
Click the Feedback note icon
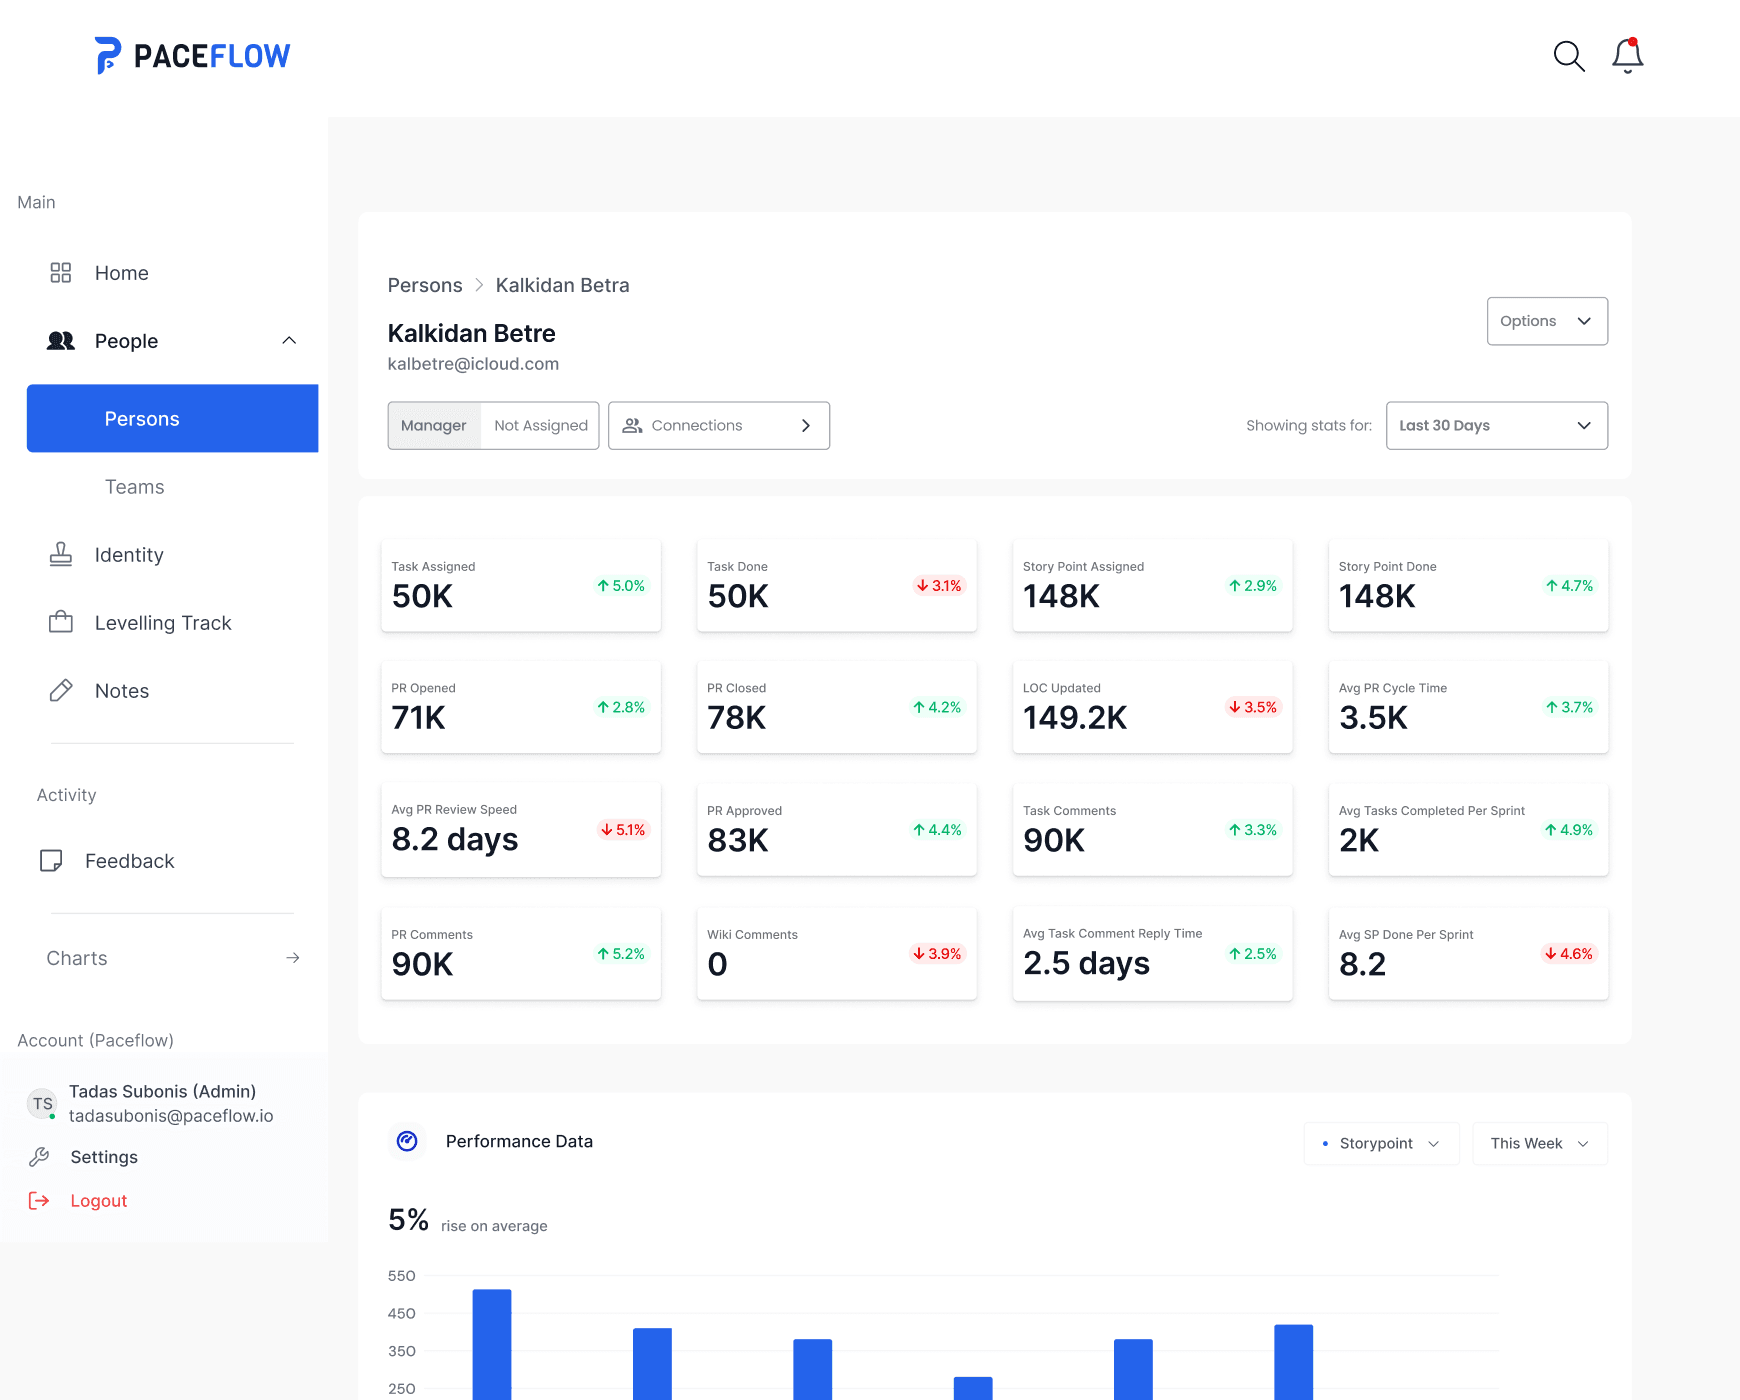(x=51, y=861)
